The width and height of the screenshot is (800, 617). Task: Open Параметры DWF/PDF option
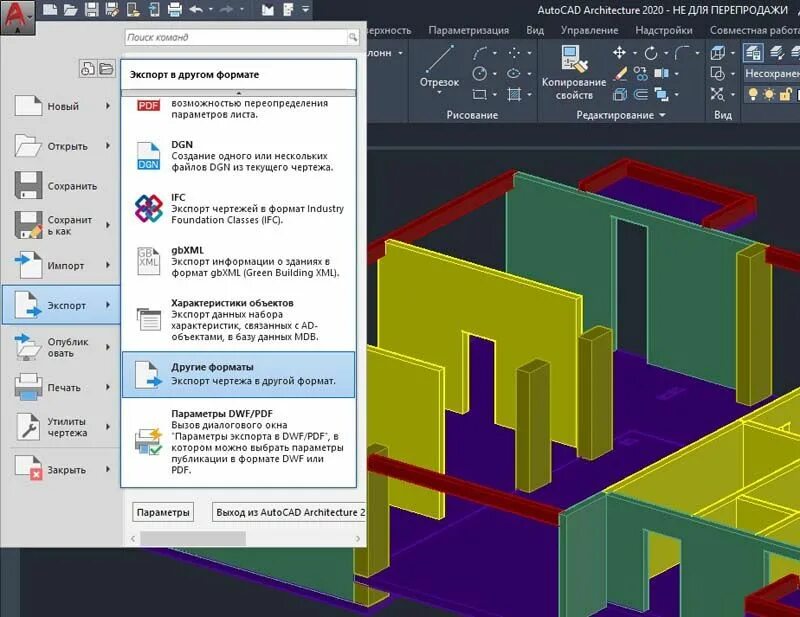238,441
